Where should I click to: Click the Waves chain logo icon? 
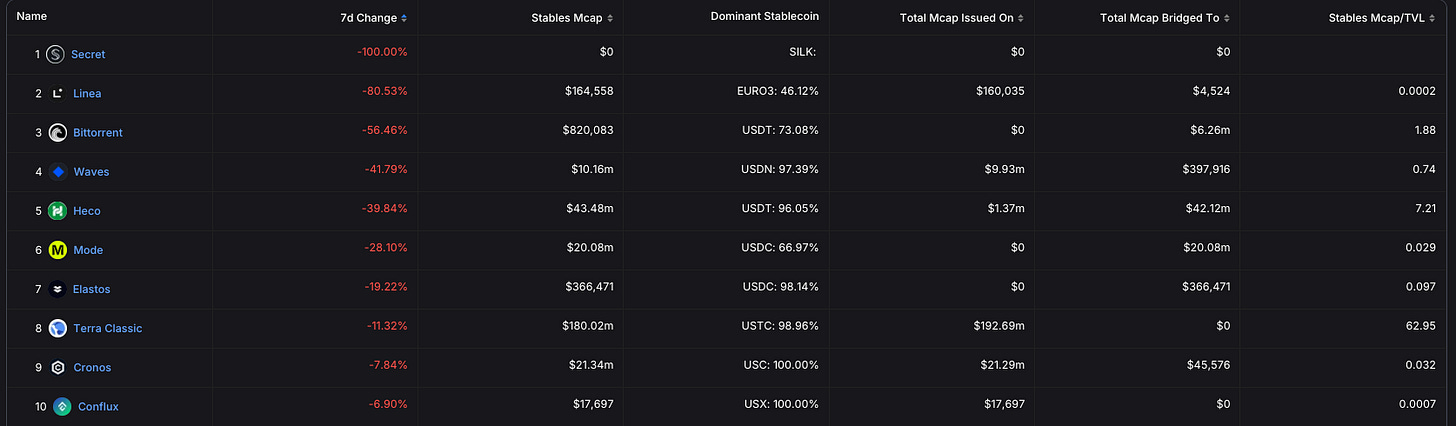58,172
